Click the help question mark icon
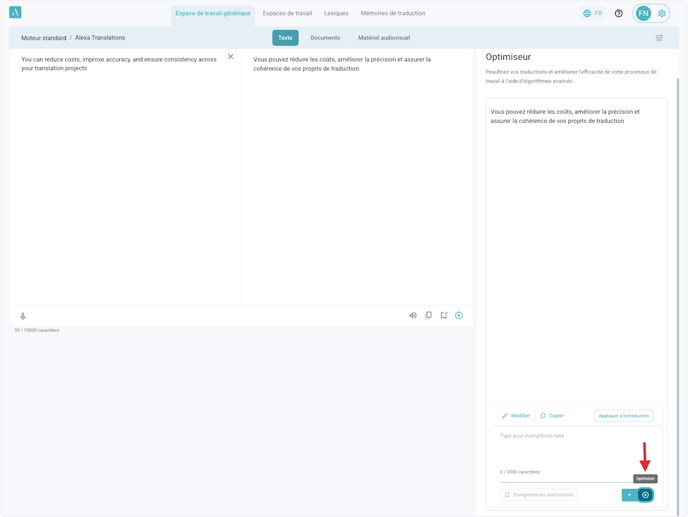688x517 pixels. pyautogui.click(x=618, y=14)
